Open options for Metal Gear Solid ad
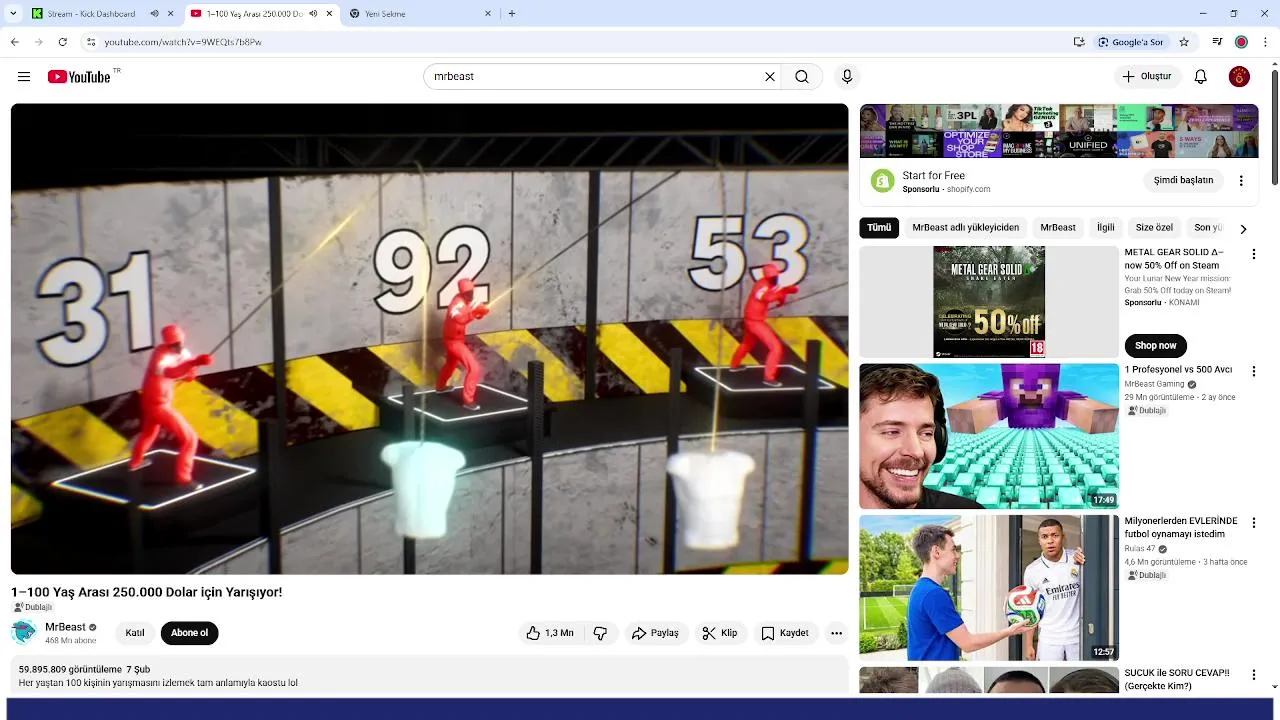1280x720 pixels. 1253,255
